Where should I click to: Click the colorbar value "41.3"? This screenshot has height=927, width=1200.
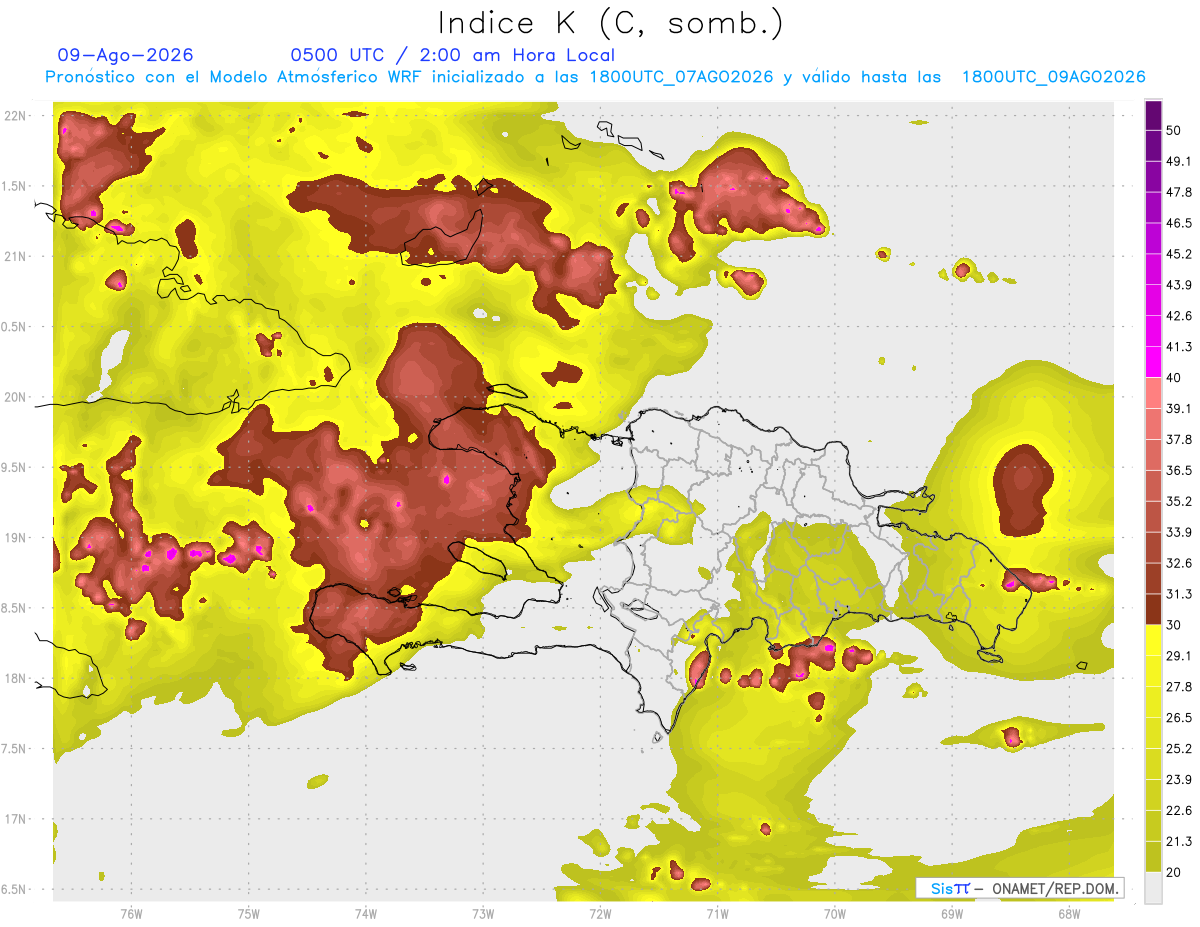(1180, 347)
